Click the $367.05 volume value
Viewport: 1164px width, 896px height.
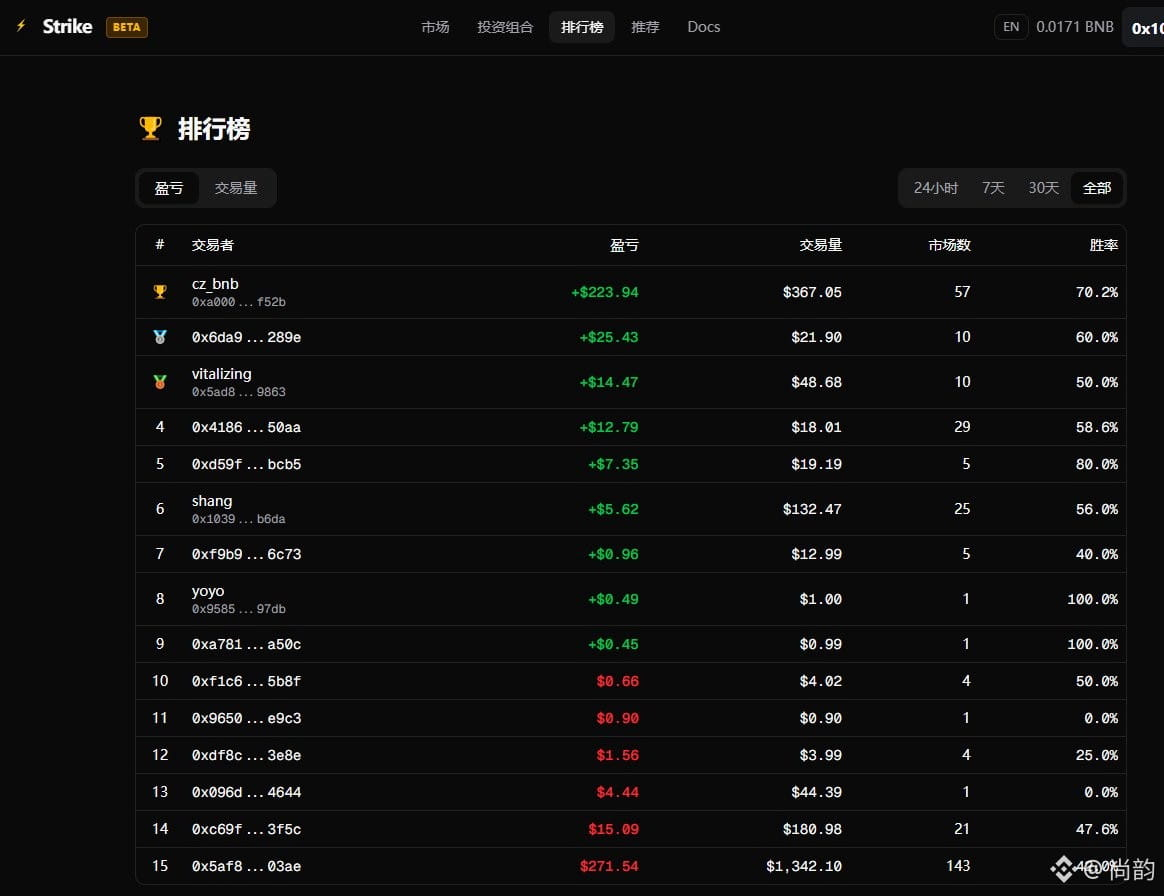point(812,292)
